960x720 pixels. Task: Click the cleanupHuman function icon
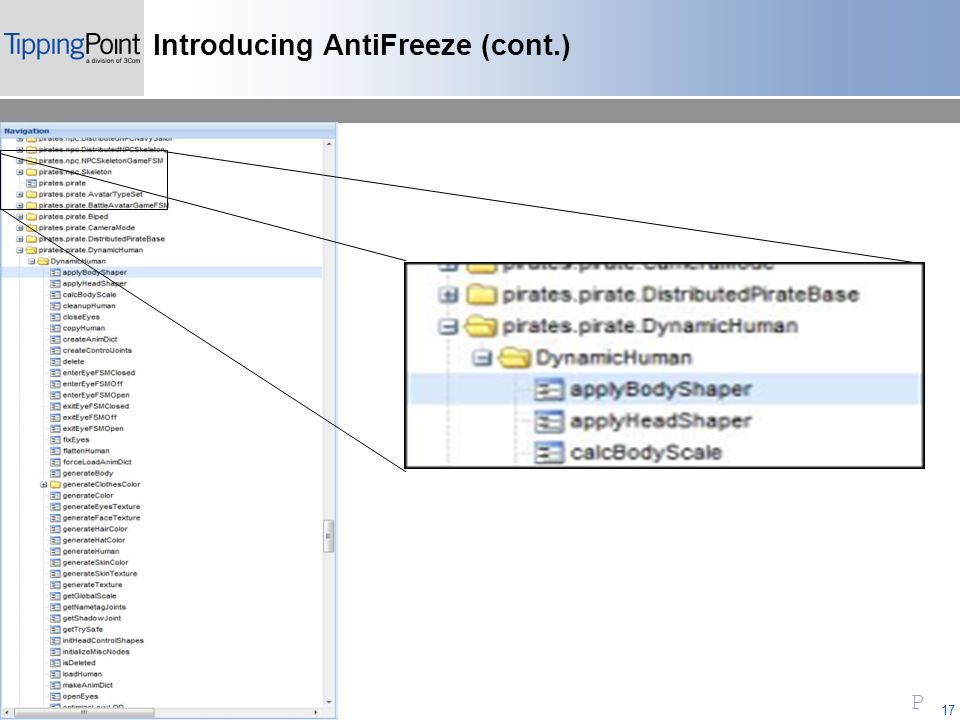(55, 306)
